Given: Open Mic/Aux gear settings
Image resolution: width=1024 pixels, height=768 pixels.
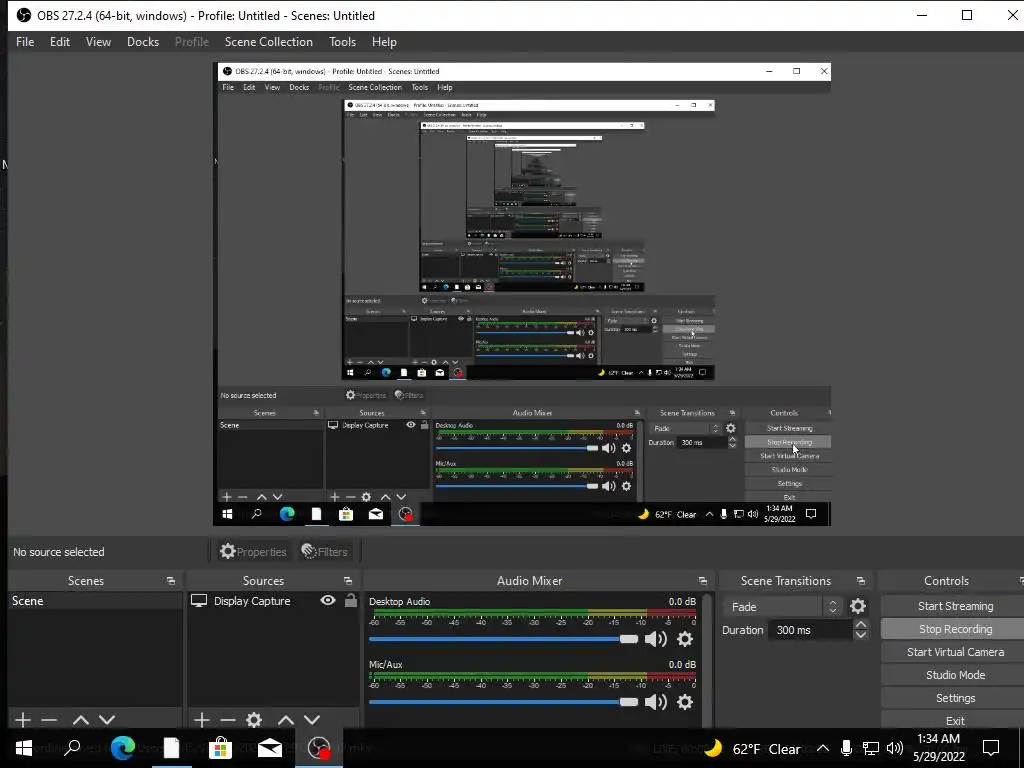Looking at the screenshot, I should coord(684,702).
